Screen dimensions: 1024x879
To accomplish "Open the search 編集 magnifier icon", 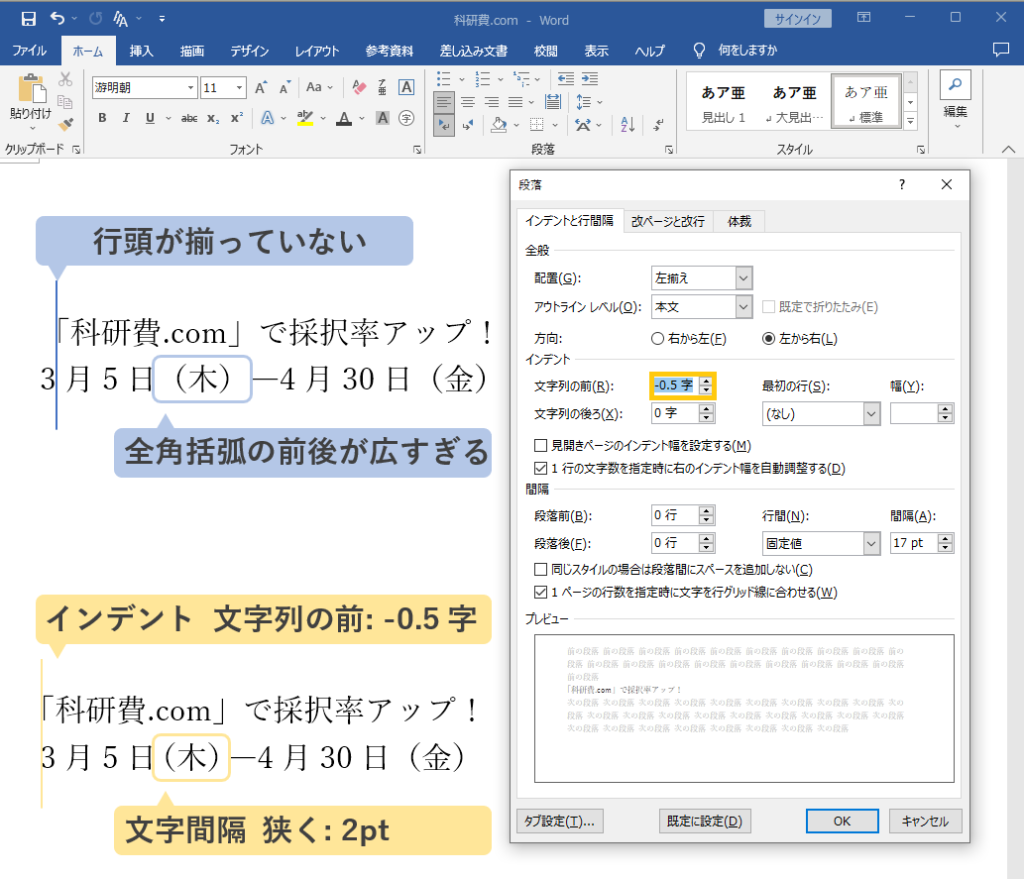I will pyautogui.click(x=955, y=85).
